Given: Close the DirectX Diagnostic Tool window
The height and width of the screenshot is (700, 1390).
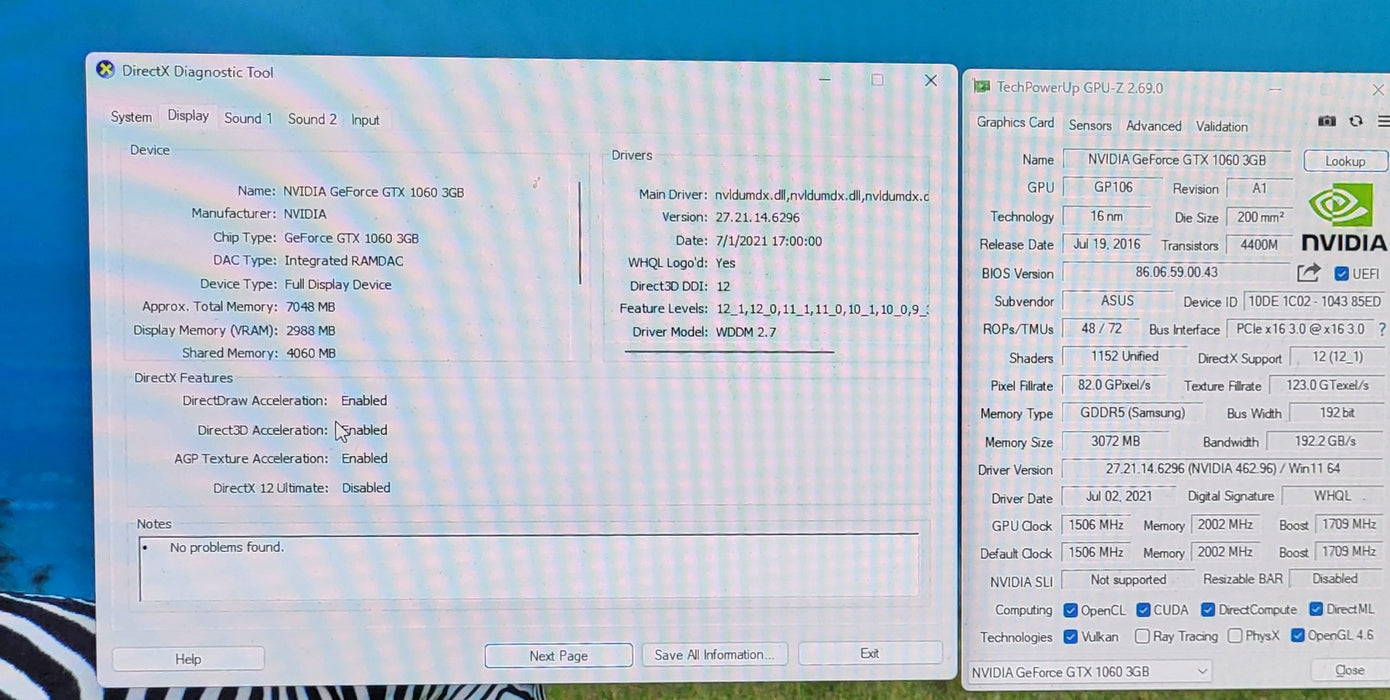Looking at the screenshot, I should click(x=930, y=80).
